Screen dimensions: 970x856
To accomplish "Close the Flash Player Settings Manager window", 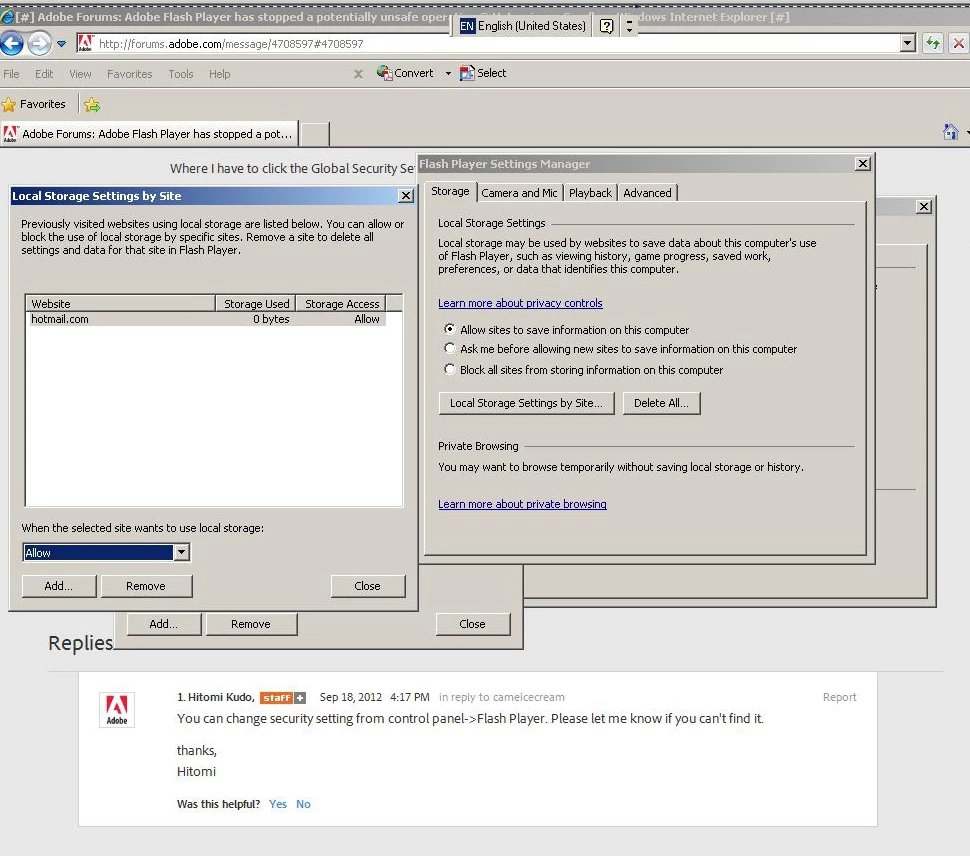I will pos(863,164).
